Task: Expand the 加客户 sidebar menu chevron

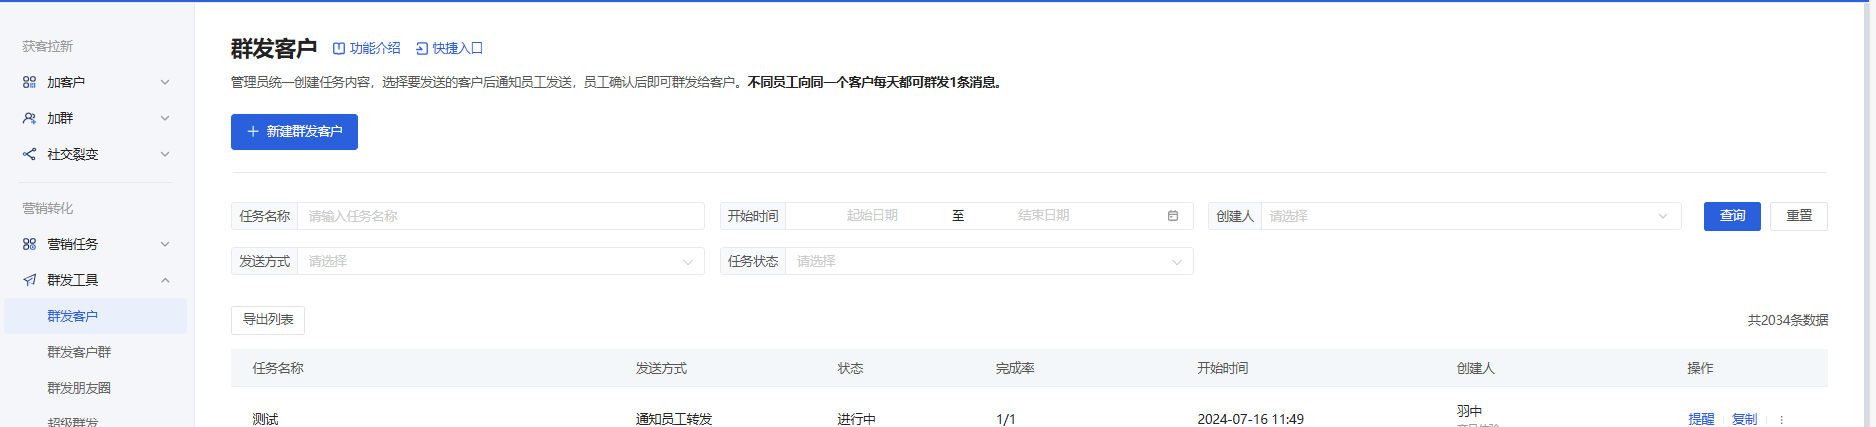Action: point(165,82)
